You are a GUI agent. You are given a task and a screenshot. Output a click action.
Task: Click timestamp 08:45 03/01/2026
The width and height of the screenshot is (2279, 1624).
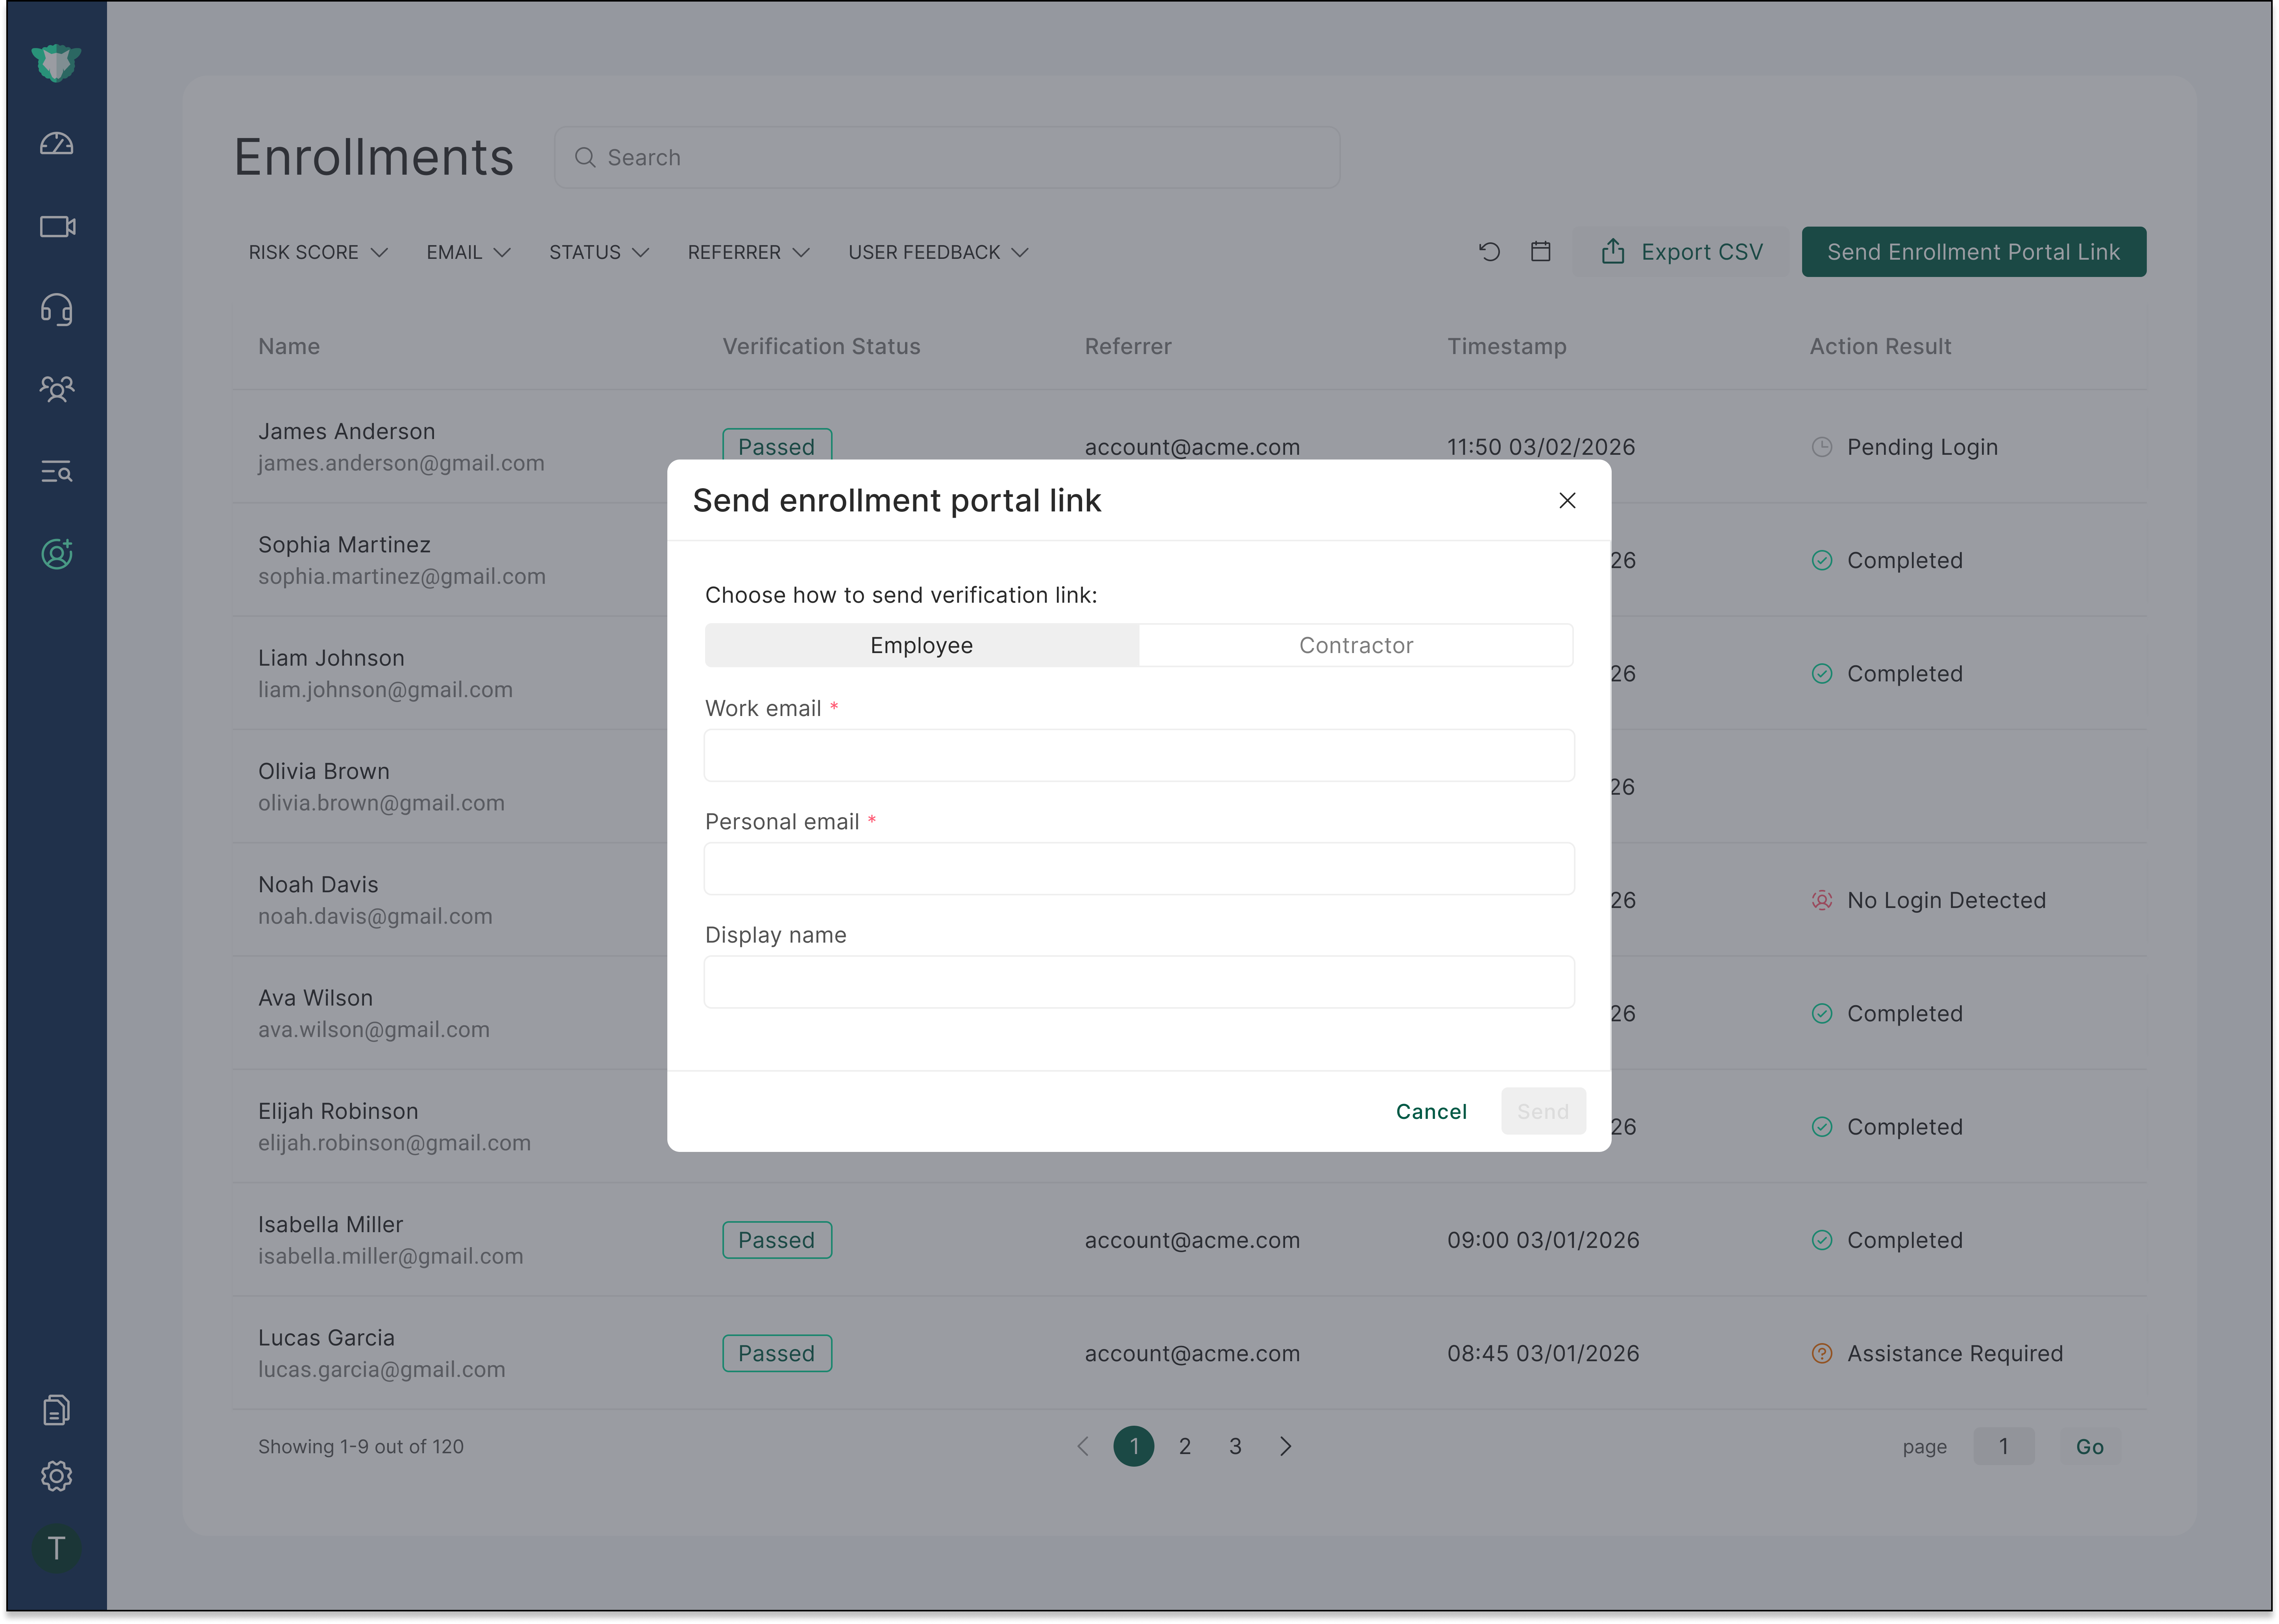coord(1543,1353)
